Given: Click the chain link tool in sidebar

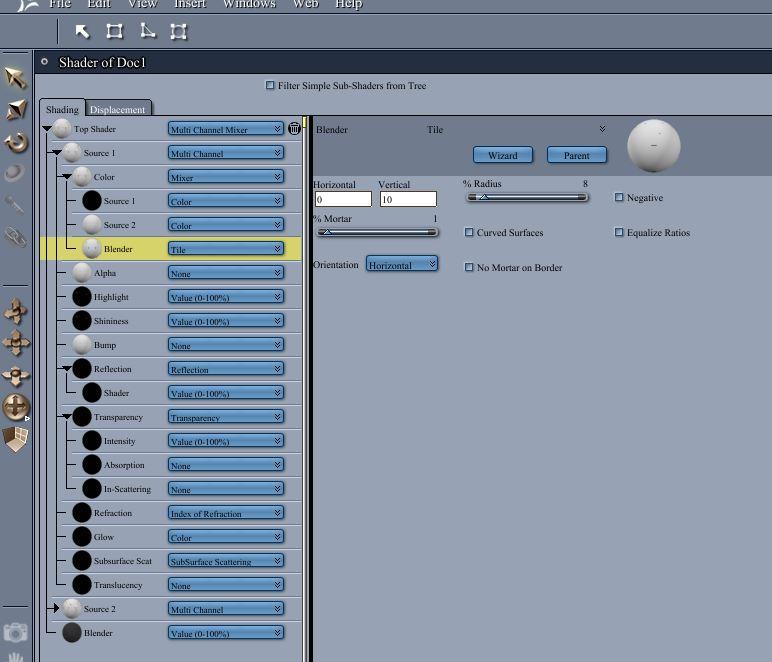Looking at the screenshot, I should pos(15,237).
